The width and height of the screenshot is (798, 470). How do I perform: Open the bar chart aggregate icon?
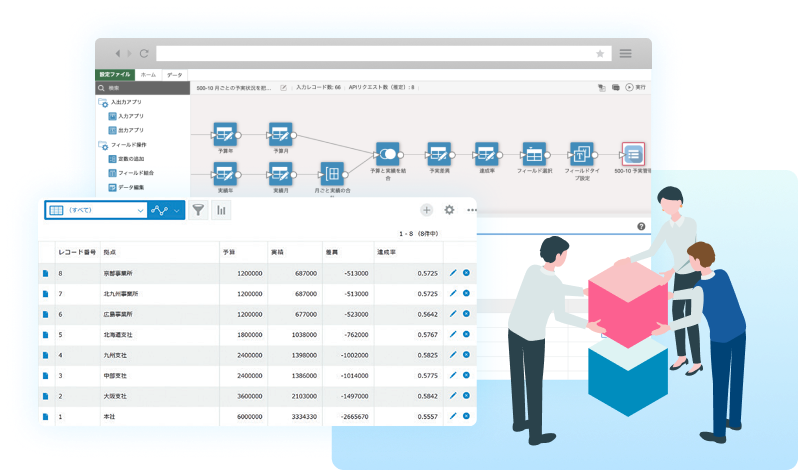point(220,210)
